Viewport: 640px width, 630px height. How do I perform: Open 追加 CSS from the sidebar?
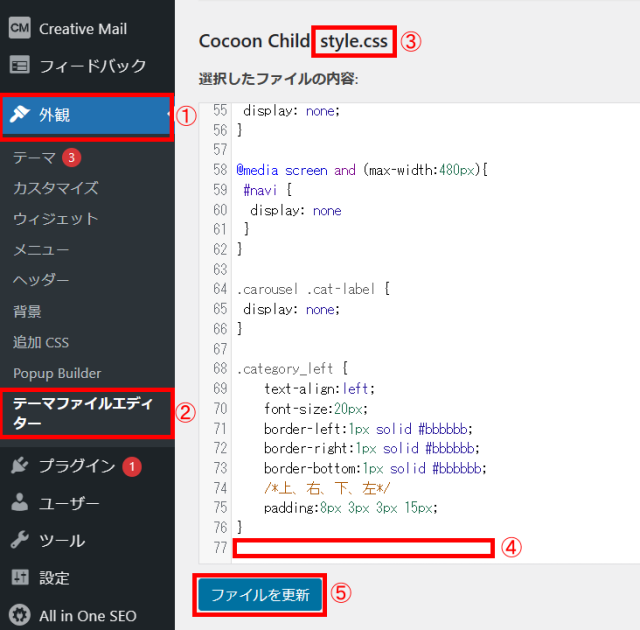click(41, 342)
